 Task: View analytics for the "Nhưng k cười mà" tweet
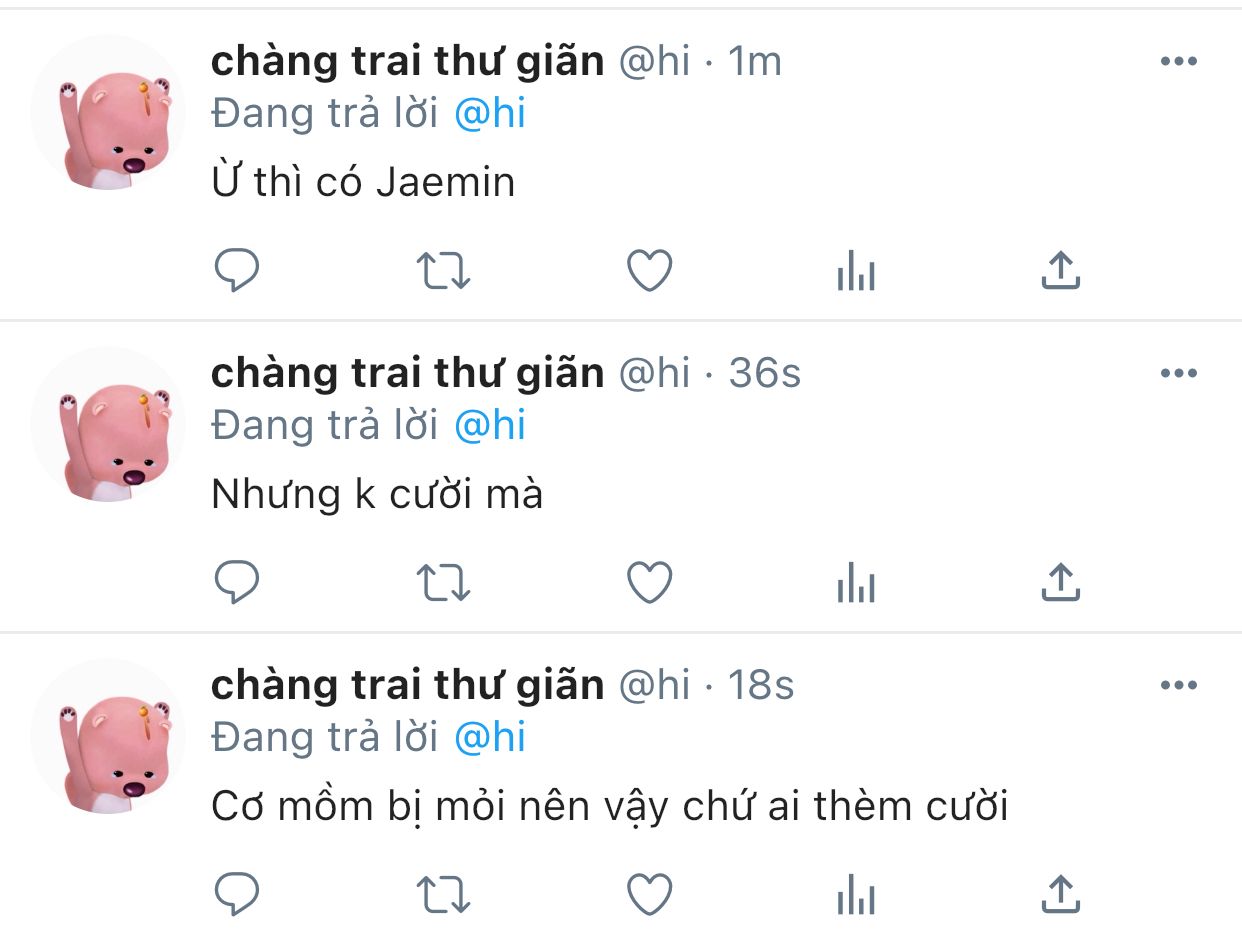856,582
